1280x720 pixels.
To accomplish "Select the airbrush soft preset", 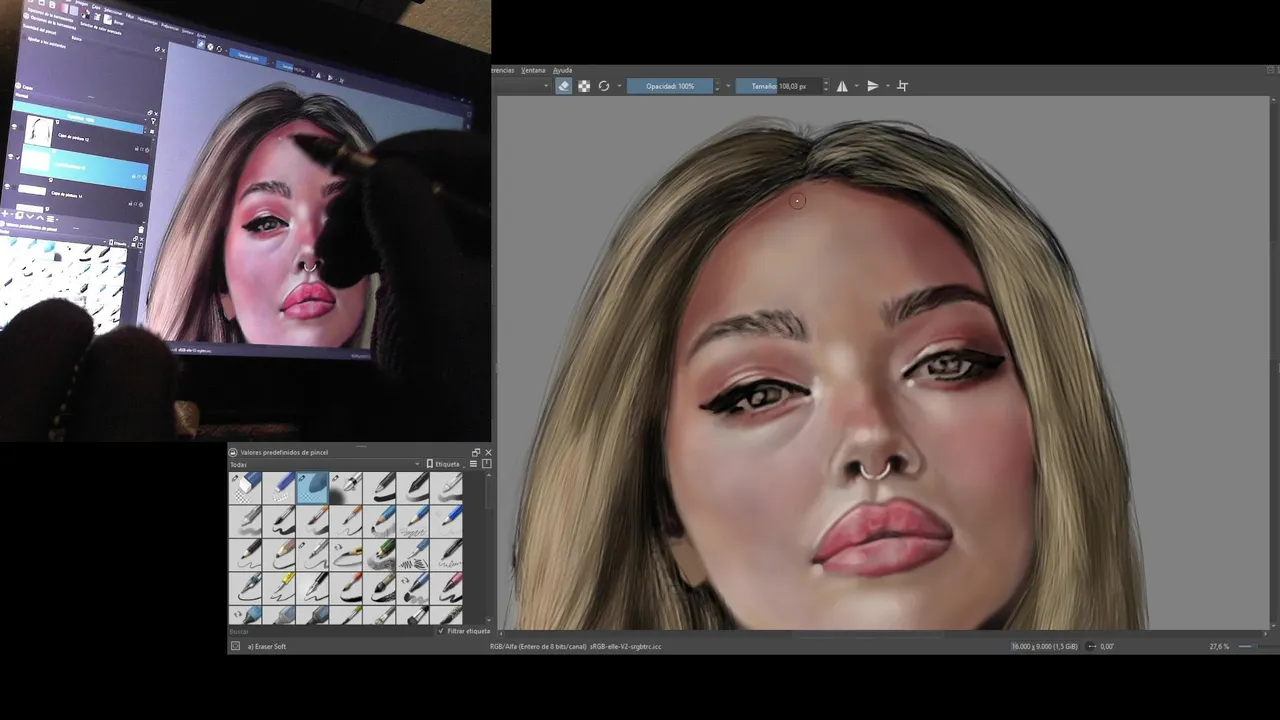I will click(346, 487).
